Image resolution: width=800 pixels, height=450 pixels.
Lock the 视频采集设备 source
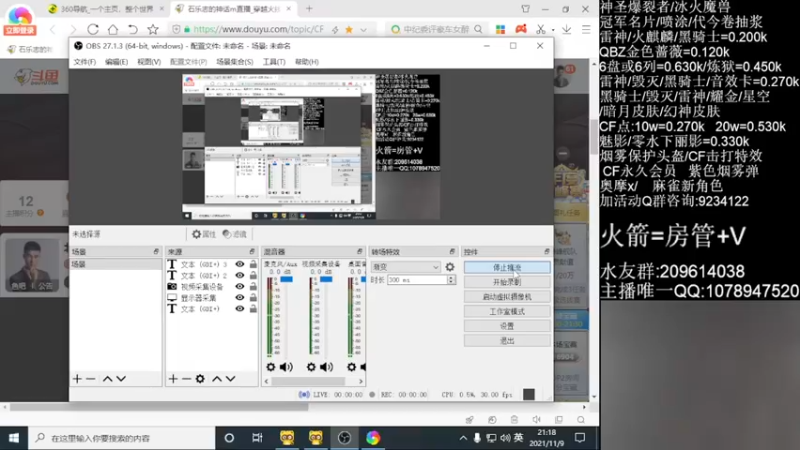point(253,287)
